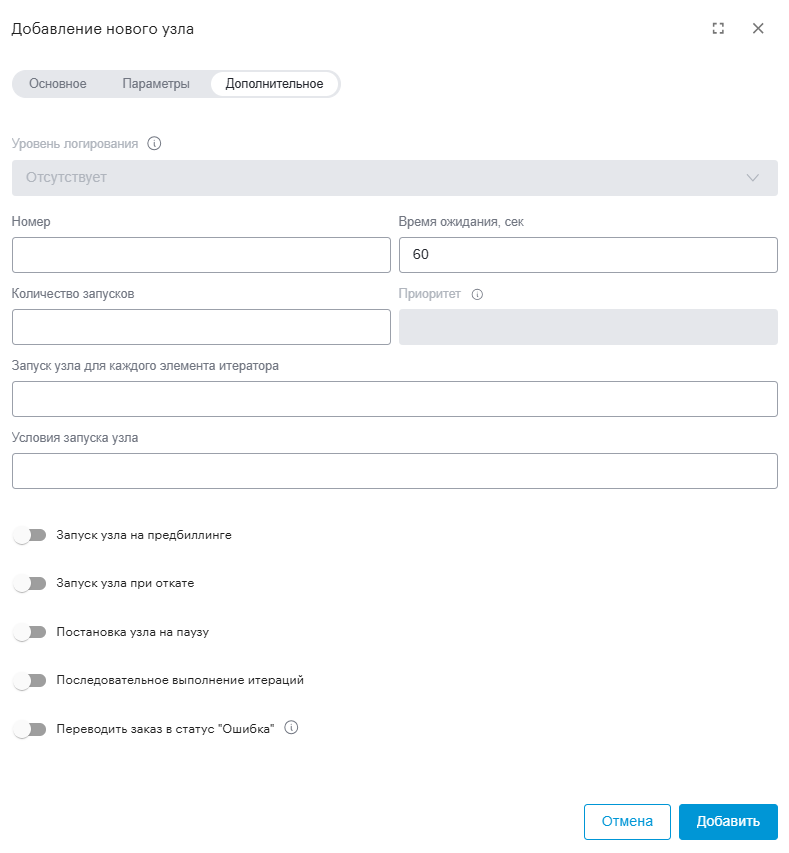Close the new node dialog
Screen dimensions: 789x853
(x=758, y=28)
